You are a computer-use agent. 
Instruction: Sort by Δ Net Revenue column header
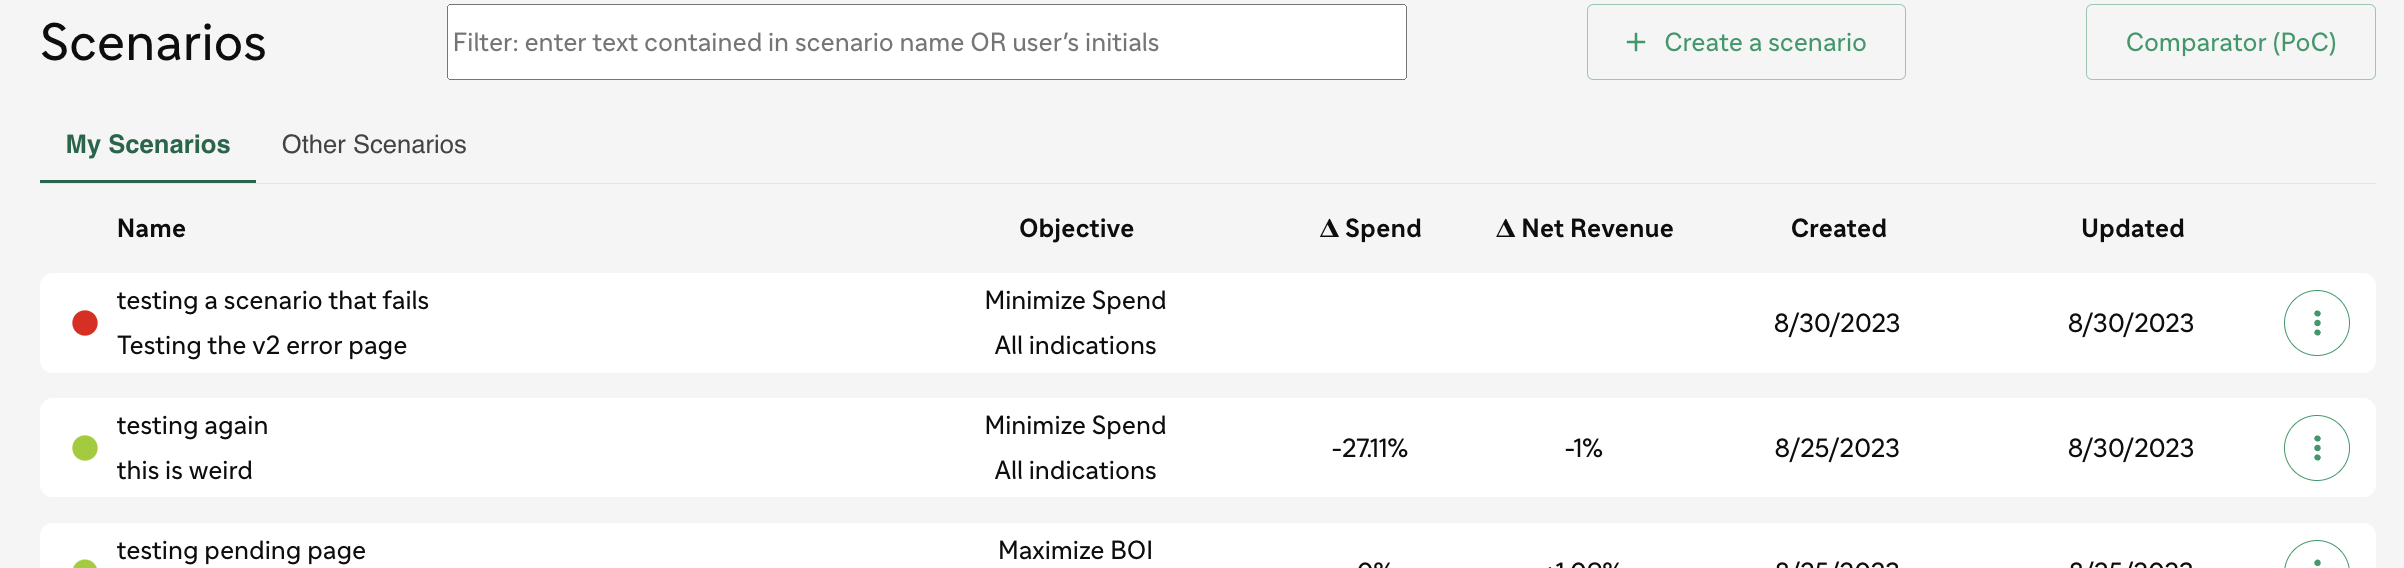tap(1584, 228)
